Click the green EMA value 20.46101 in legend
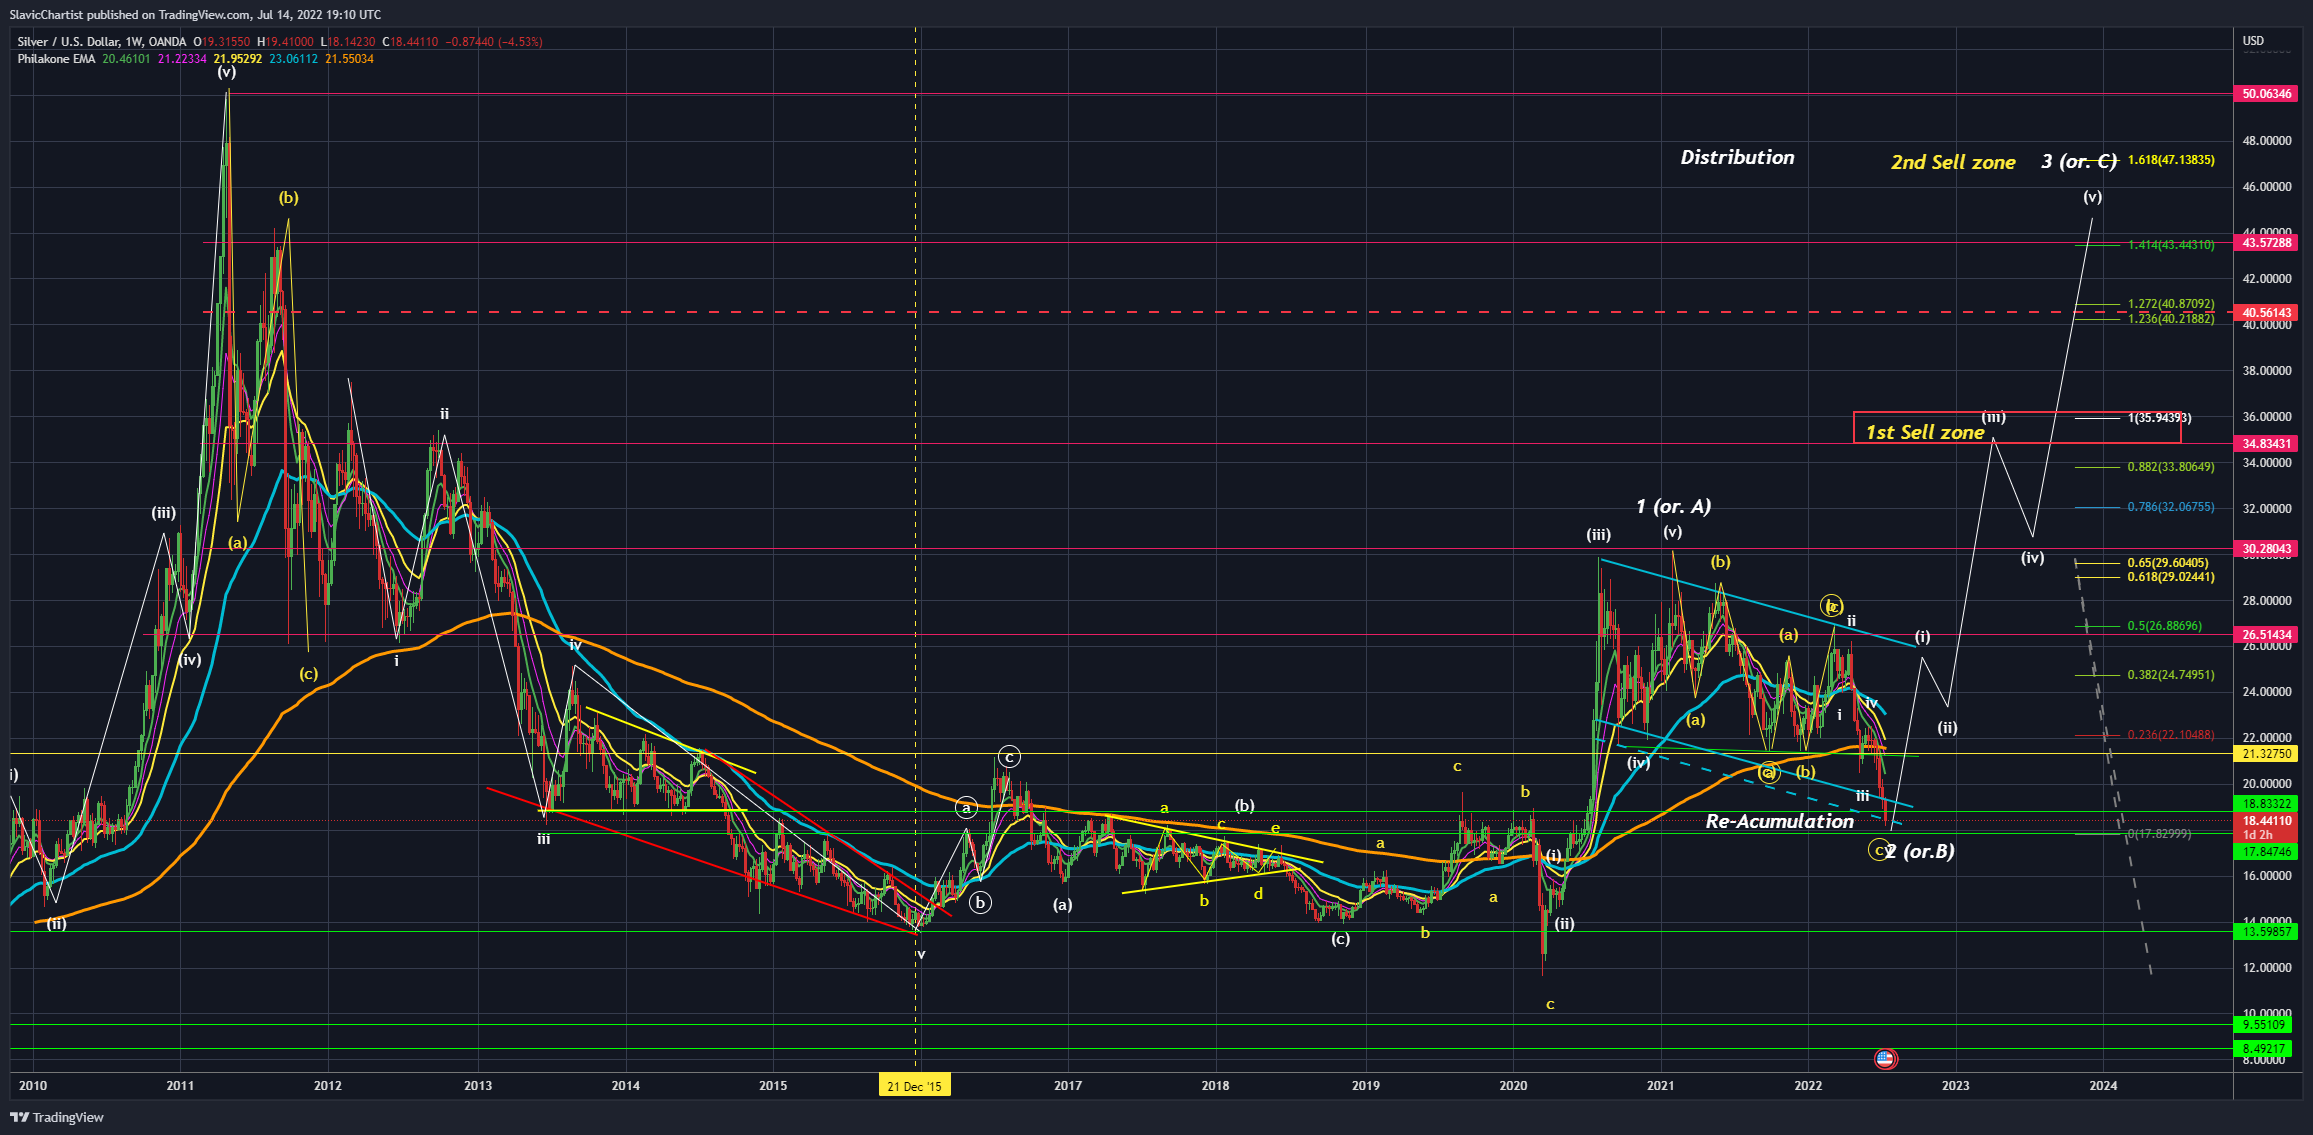The height and width of the screenshot is (1135, 2313). point(126,59)
